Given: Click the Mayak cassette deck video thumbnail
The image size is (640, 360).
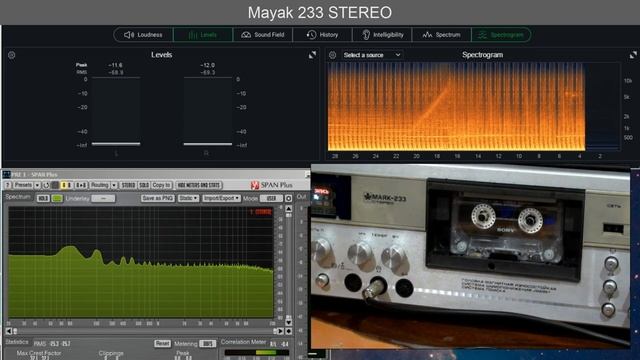Looking at the screenshot, I should (470, 256).
